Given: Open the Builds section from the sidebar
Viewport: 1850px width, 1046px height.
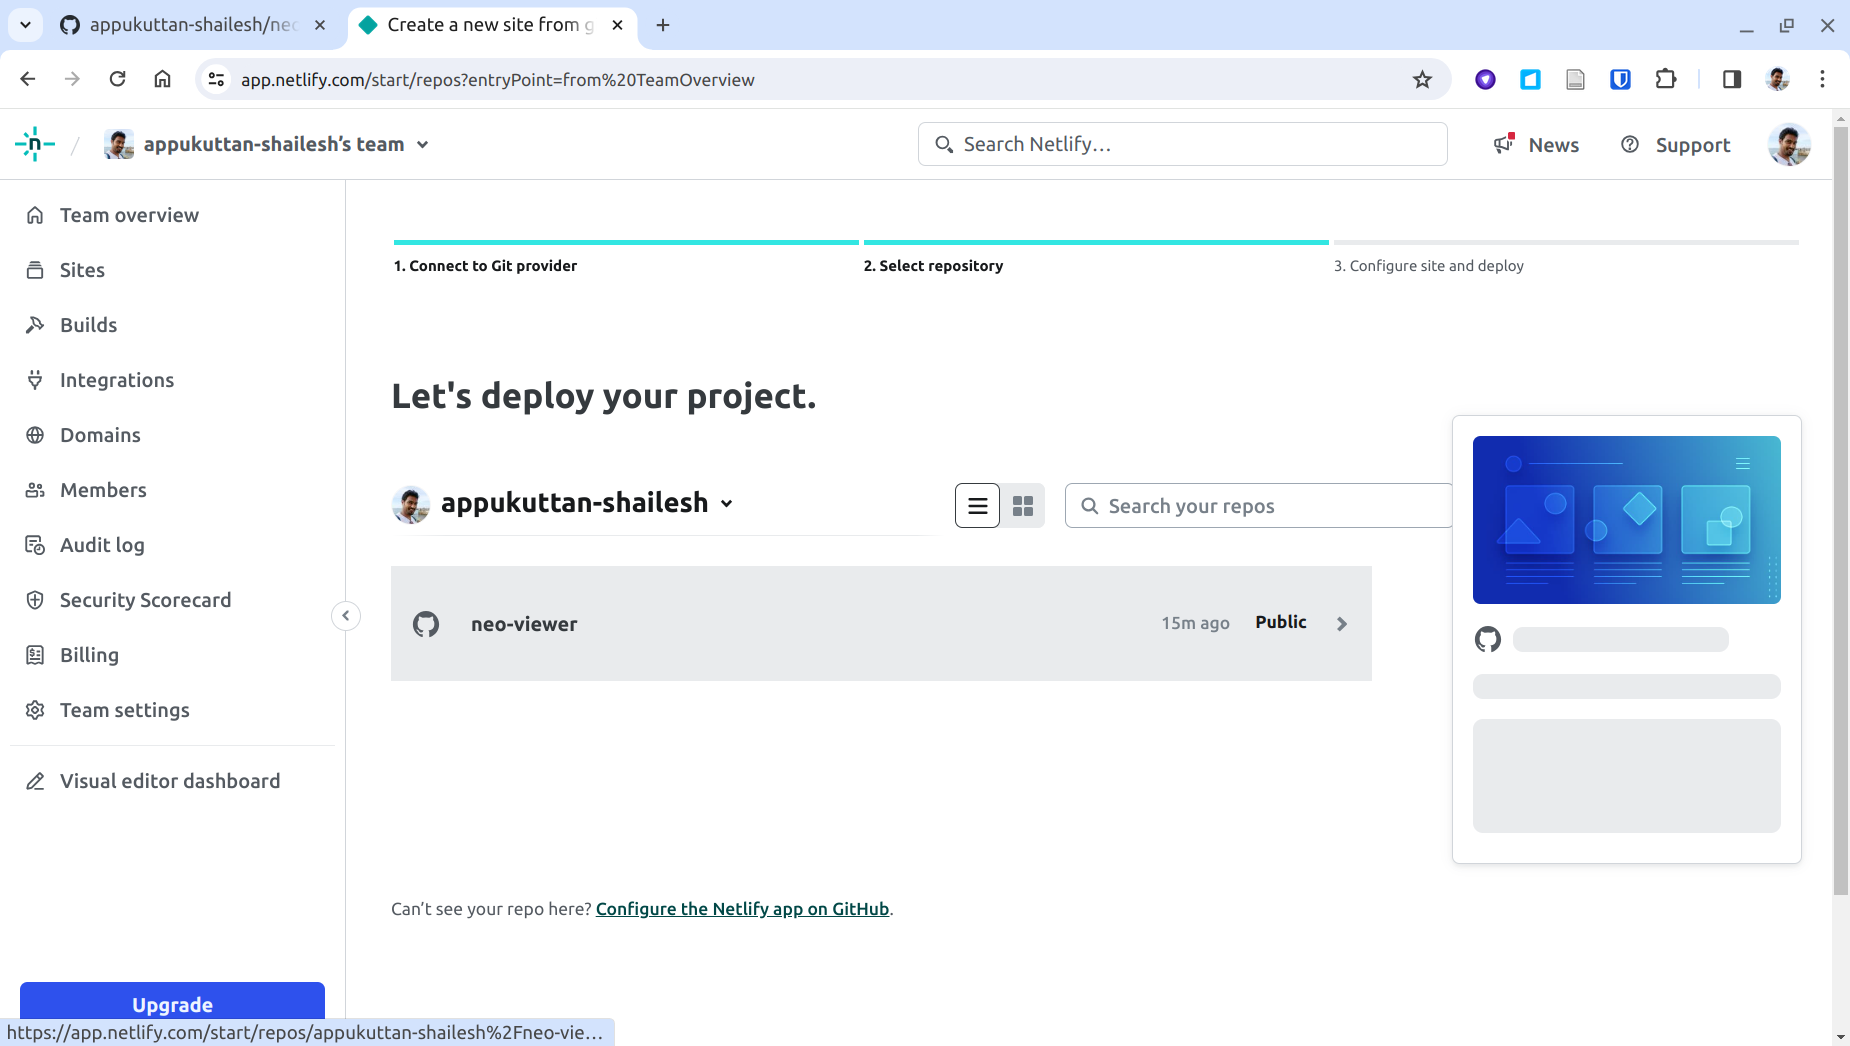Looking at the screenshot, I should click(88, 325).
